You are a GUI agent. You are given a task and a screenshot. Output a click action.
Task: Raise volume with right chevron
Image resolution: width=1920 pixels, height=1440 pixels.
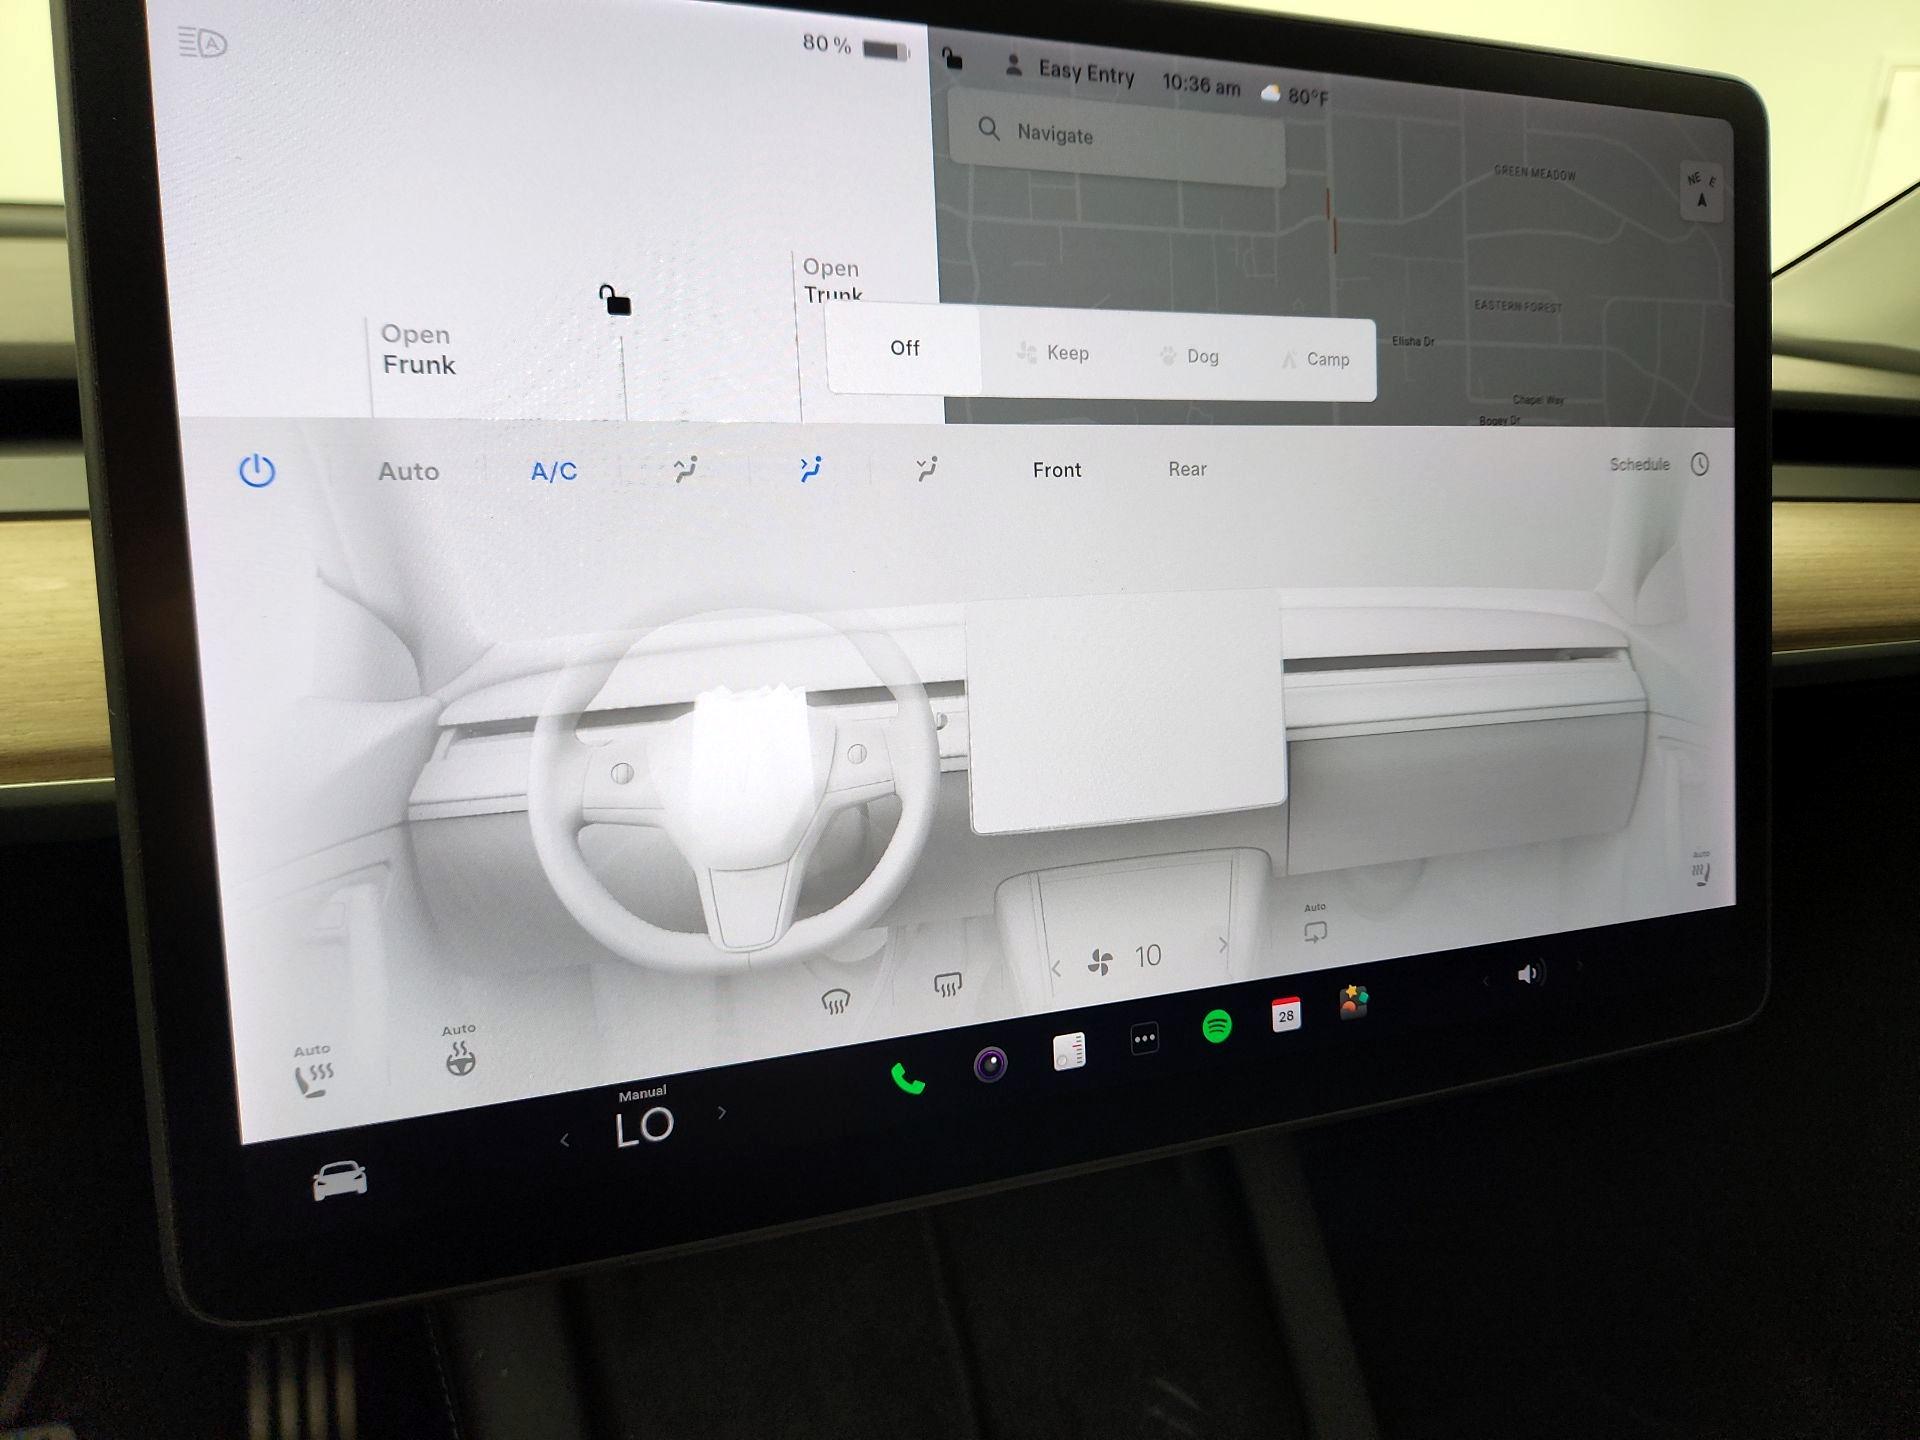click(x=1580, y=965)
